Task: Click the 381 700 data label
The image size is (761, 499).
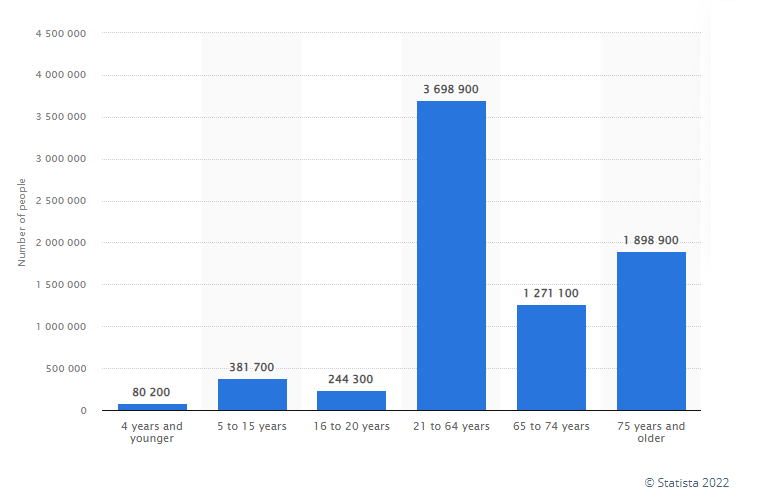Action: [252, 367]
